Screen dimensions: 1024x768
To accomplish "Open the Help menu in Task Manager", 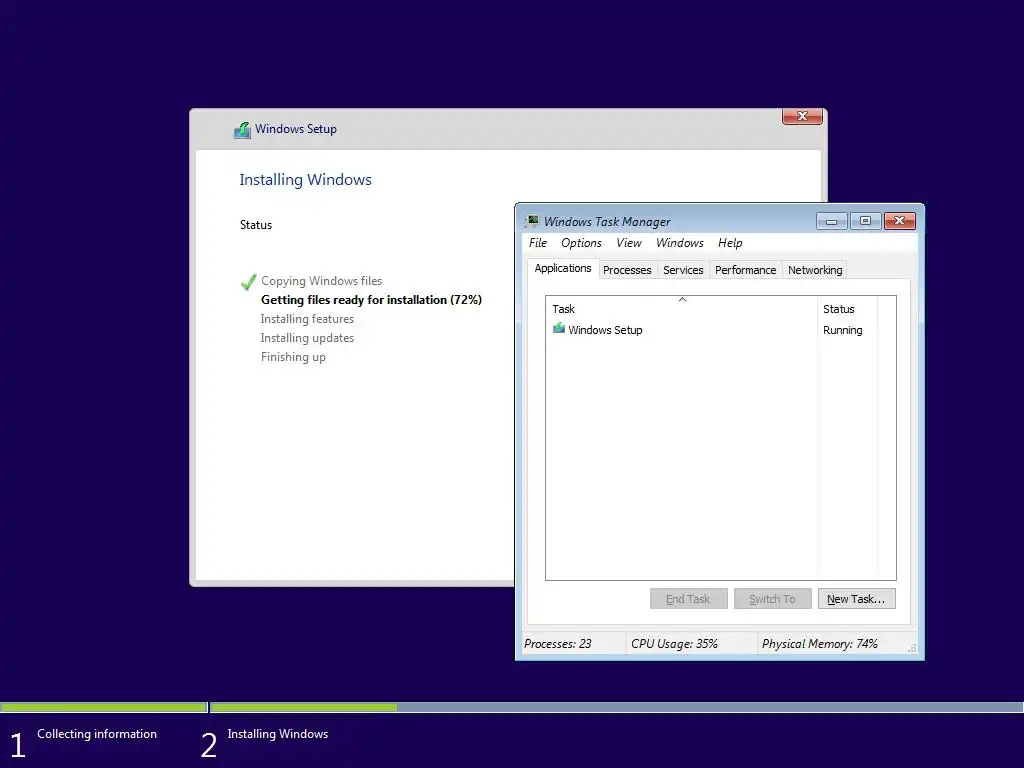I will click(x=730, y=243).
